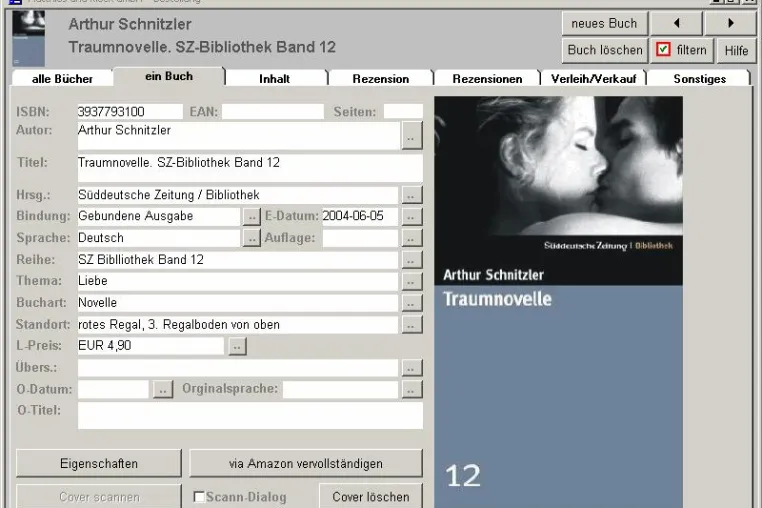This screenshot has height=508, width=762.
Task: Open the Inhalt tab
Action: point(275,79)
